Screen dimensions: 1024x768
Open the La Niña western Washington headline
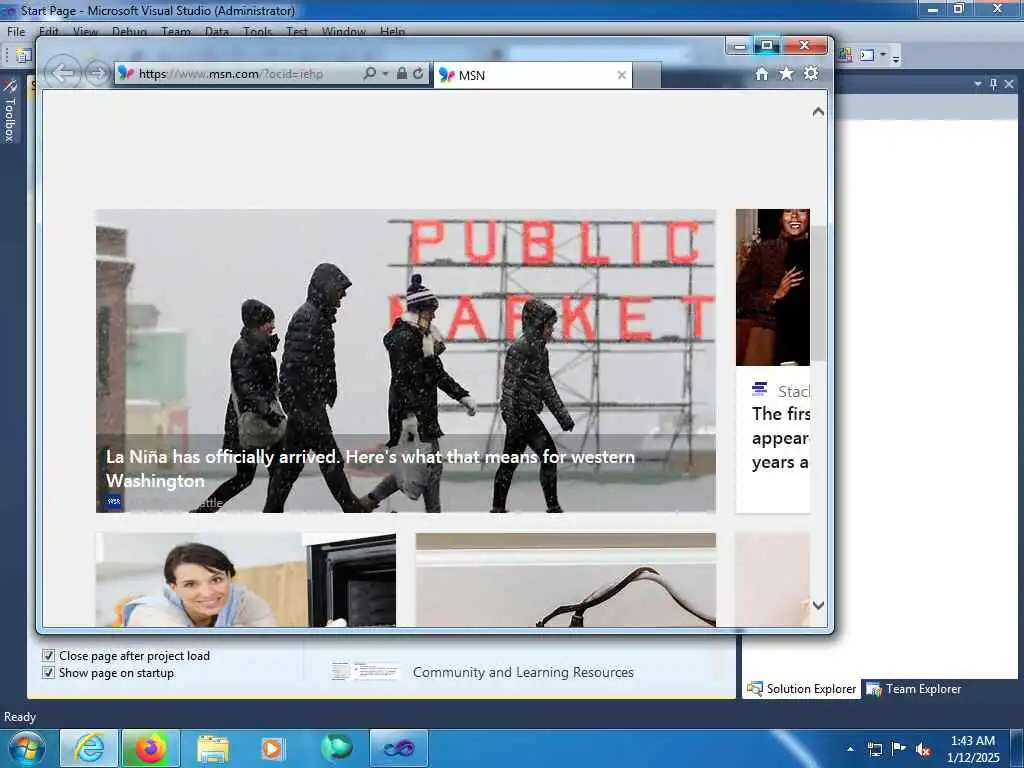pyautogui.click(x=370, y=468)
